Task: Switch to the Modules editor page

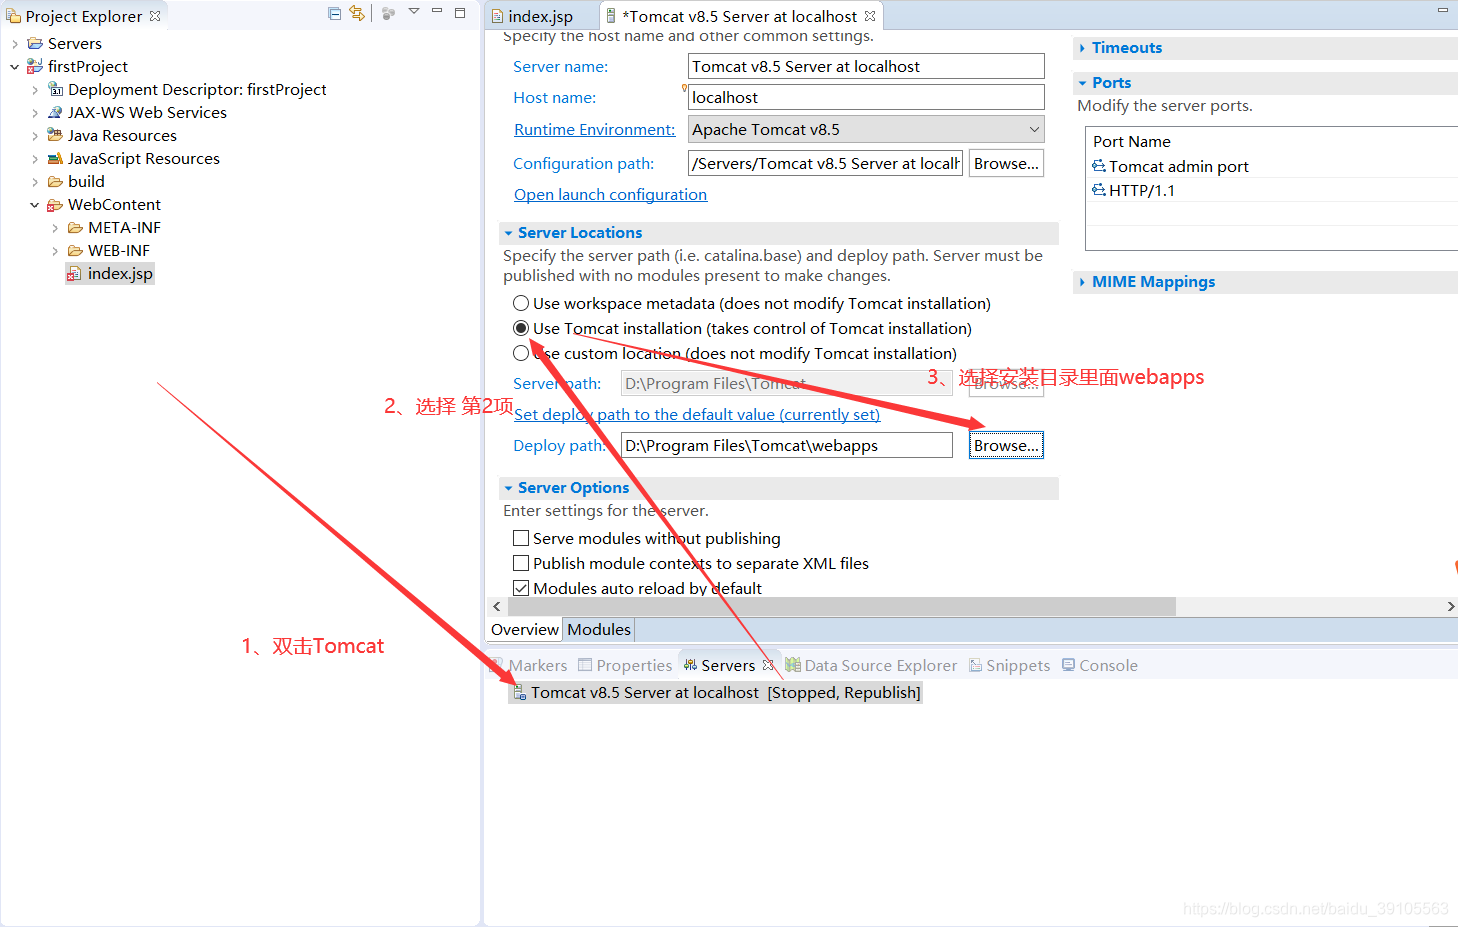Action: 599,629
